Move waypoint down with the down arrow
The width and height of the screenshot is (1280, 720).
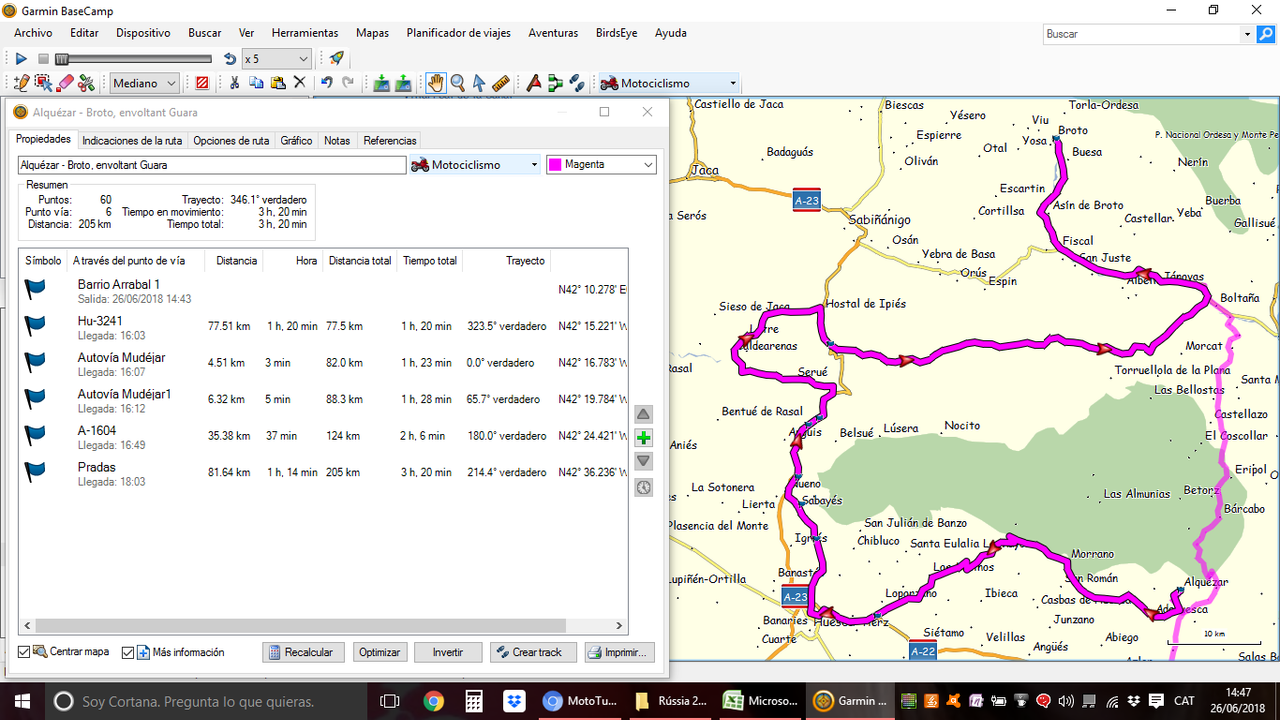[x=644, y=462]
